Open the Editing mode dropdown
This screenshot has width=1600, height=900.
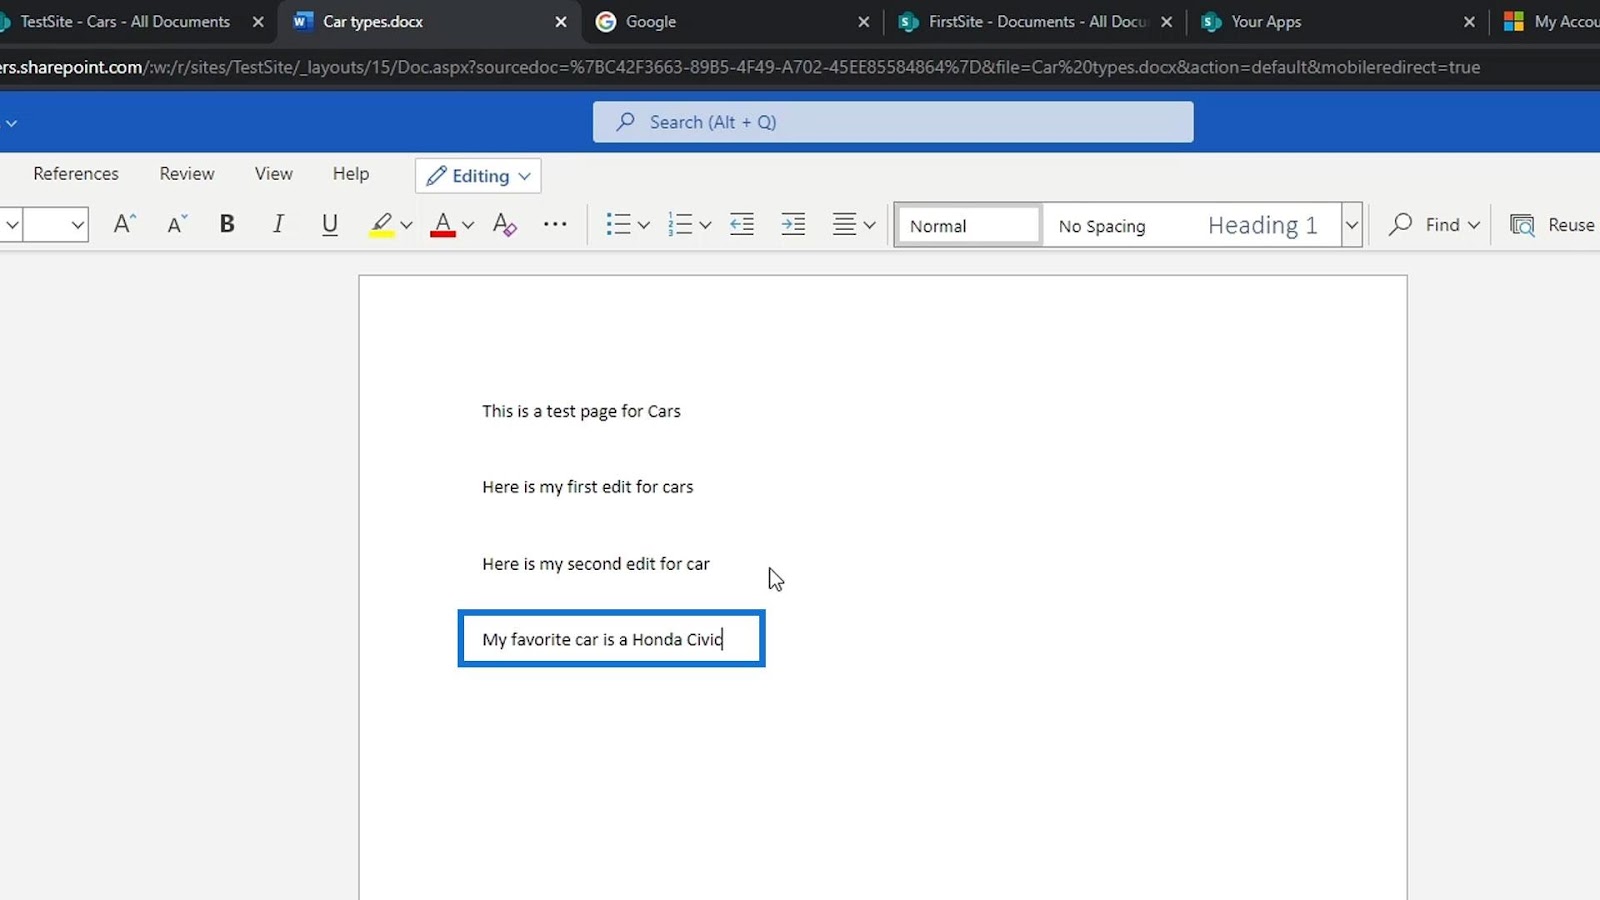click(478, 176)
